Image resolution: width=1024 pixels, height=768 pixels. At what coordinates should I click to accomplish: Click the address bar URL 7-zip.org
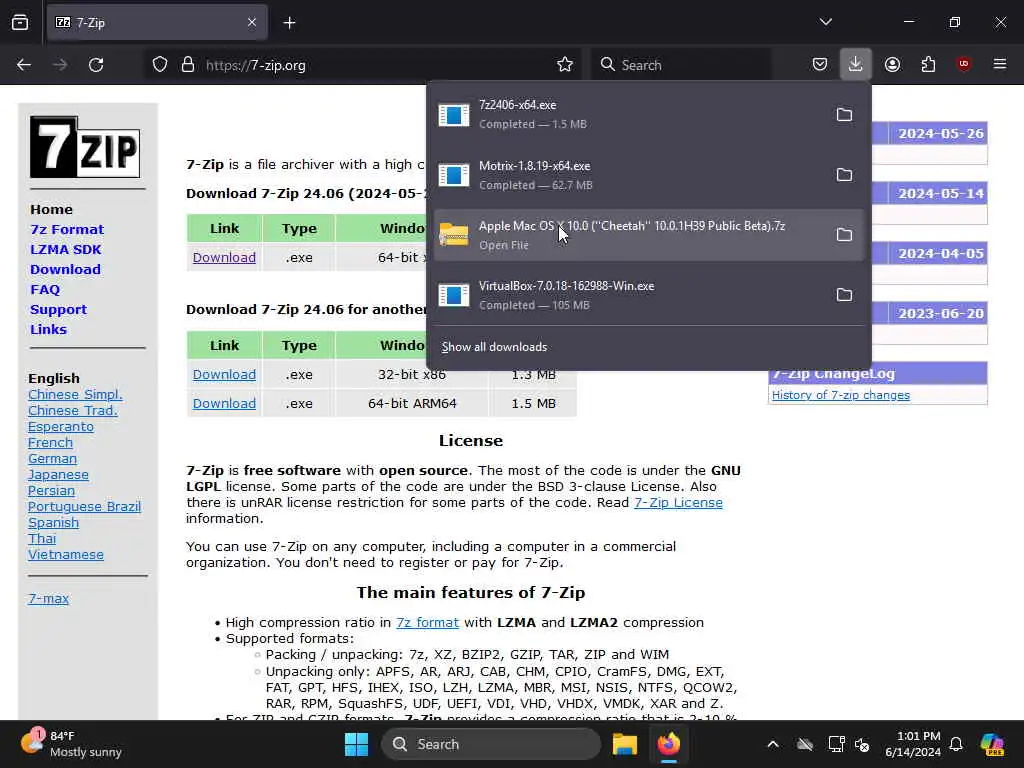tap(255, 65)
